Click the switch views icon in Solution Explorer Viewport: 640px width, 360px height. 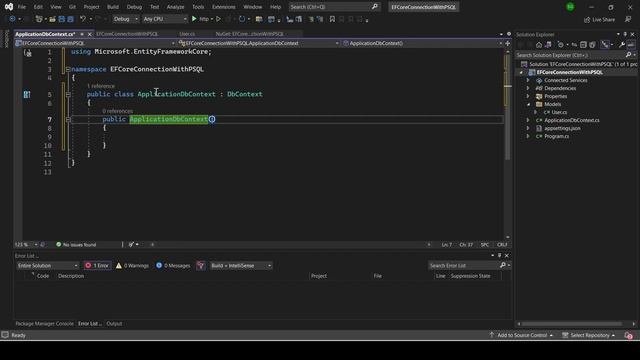(548, 45)
